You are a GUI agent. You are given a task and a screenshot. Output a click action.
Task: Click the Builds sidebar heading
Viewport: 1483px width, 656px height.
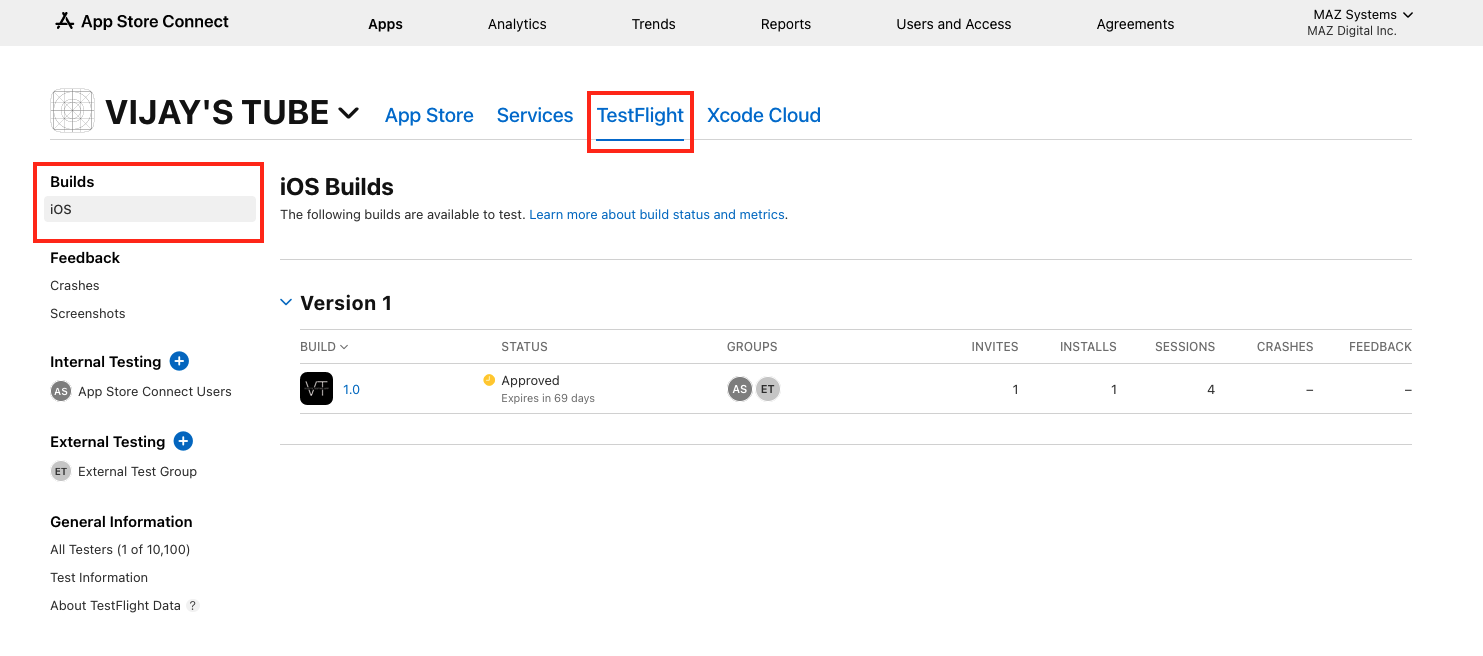(72, 182)
